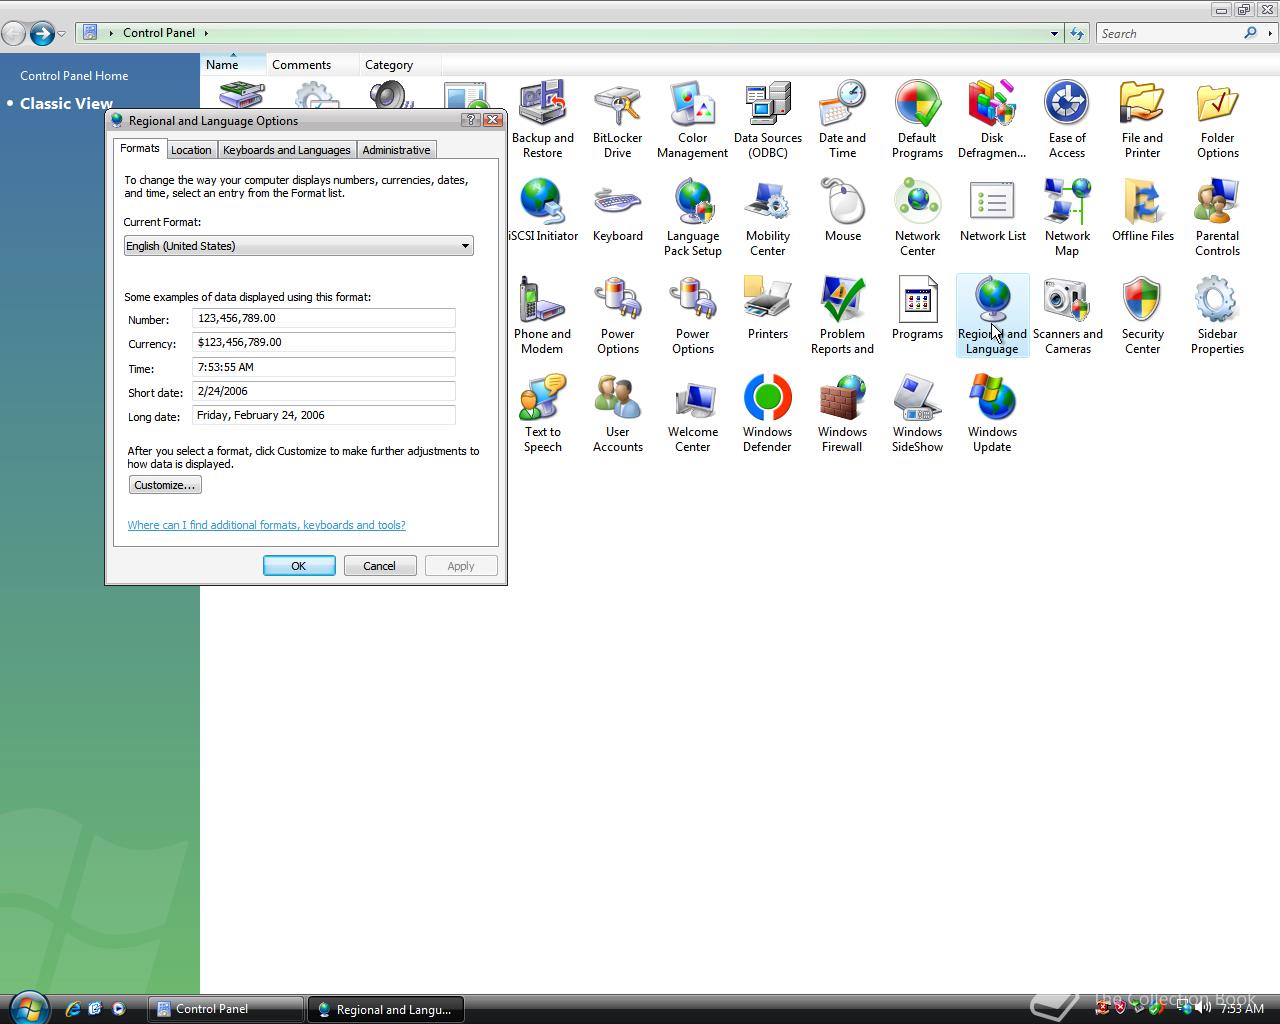The image size is (1280, 1024).
Task: Open Text to Speech
Action: (542, 414)
